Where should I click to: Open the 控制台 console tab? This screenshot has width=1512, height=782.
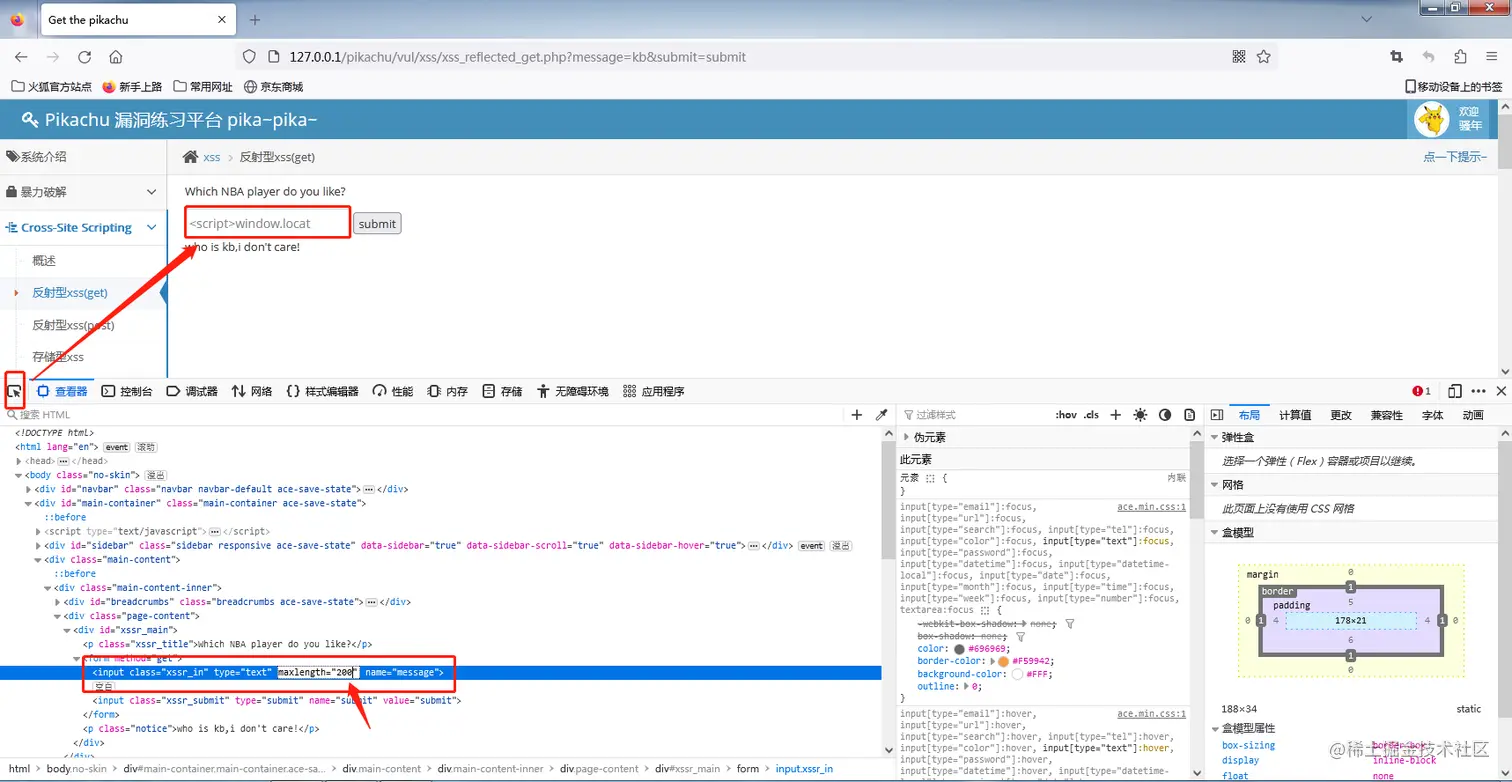coord(127,391)
